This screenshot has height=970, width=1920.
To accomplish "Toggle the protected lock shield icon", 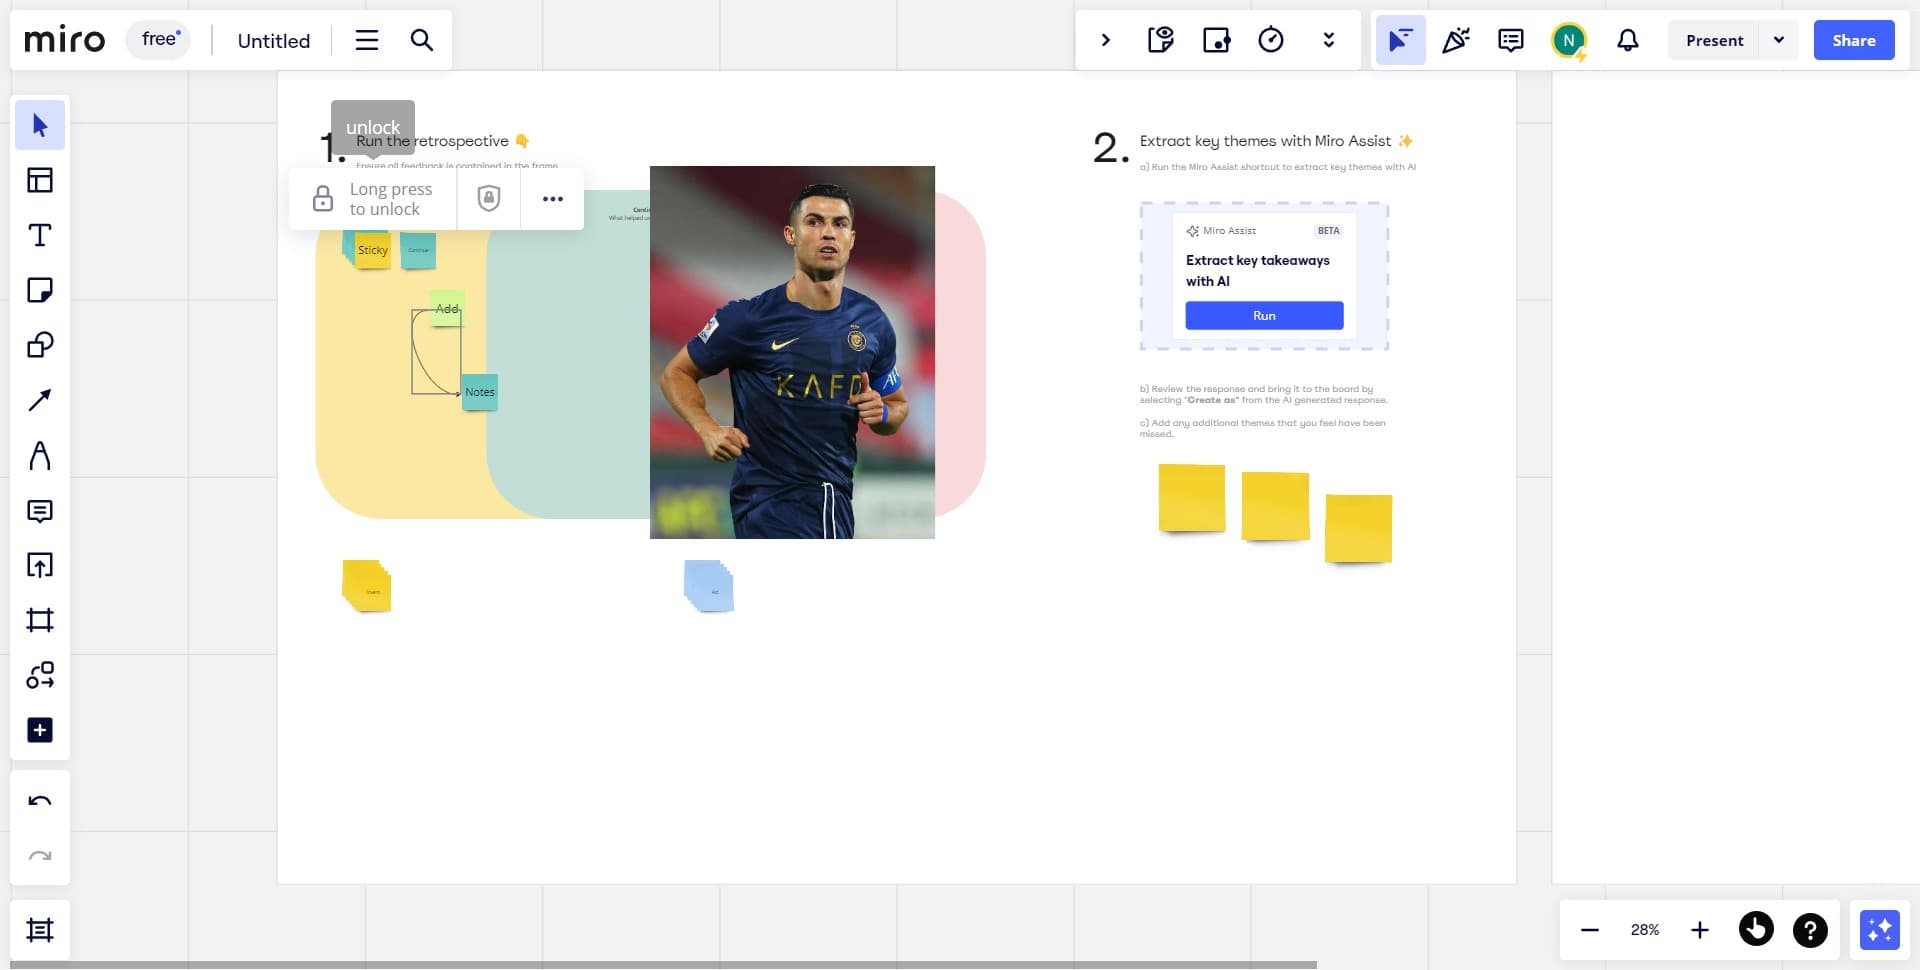I will 488,199.
